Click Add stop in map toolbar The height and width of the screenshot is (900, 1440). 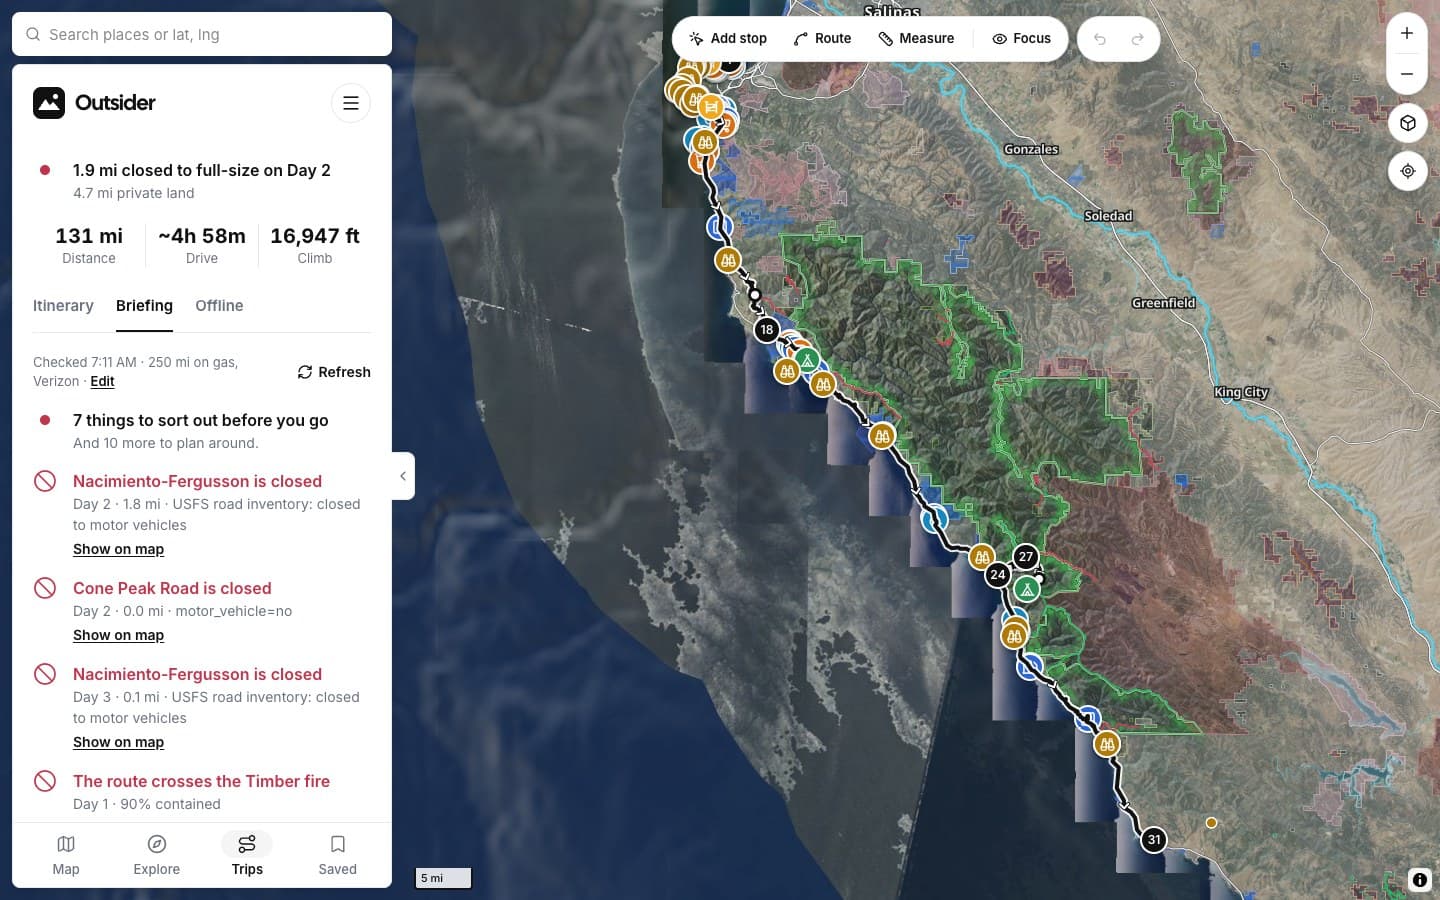click(x=728, y=39)
